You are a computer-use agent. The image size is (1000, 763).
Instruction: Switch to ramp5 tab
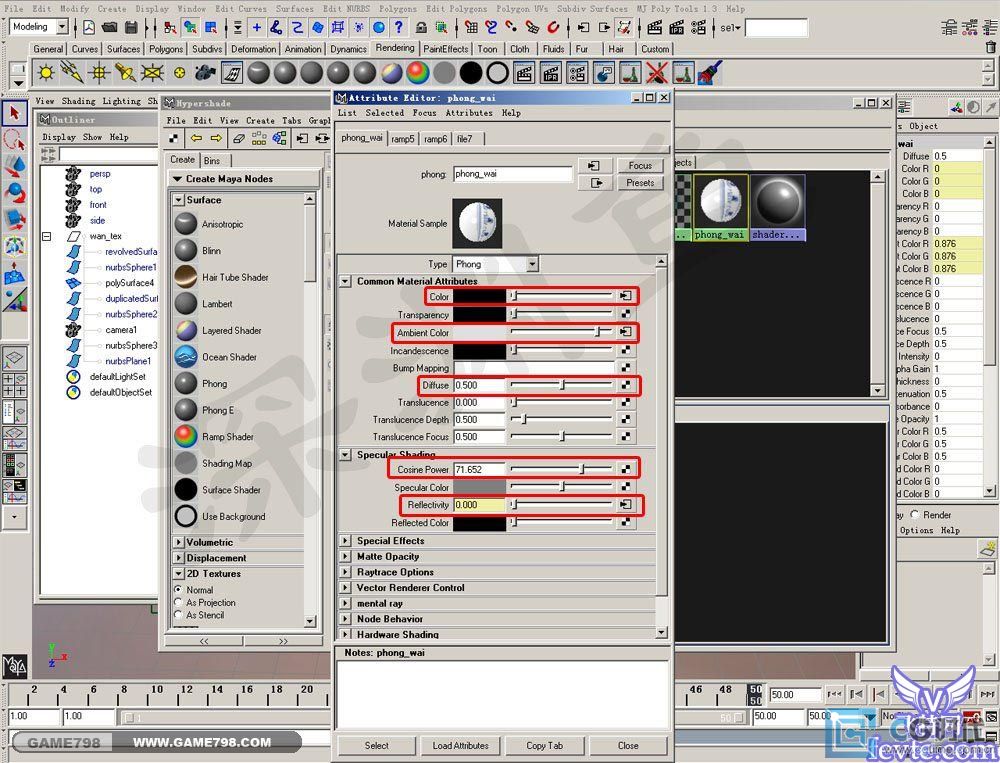pos(403,138)
